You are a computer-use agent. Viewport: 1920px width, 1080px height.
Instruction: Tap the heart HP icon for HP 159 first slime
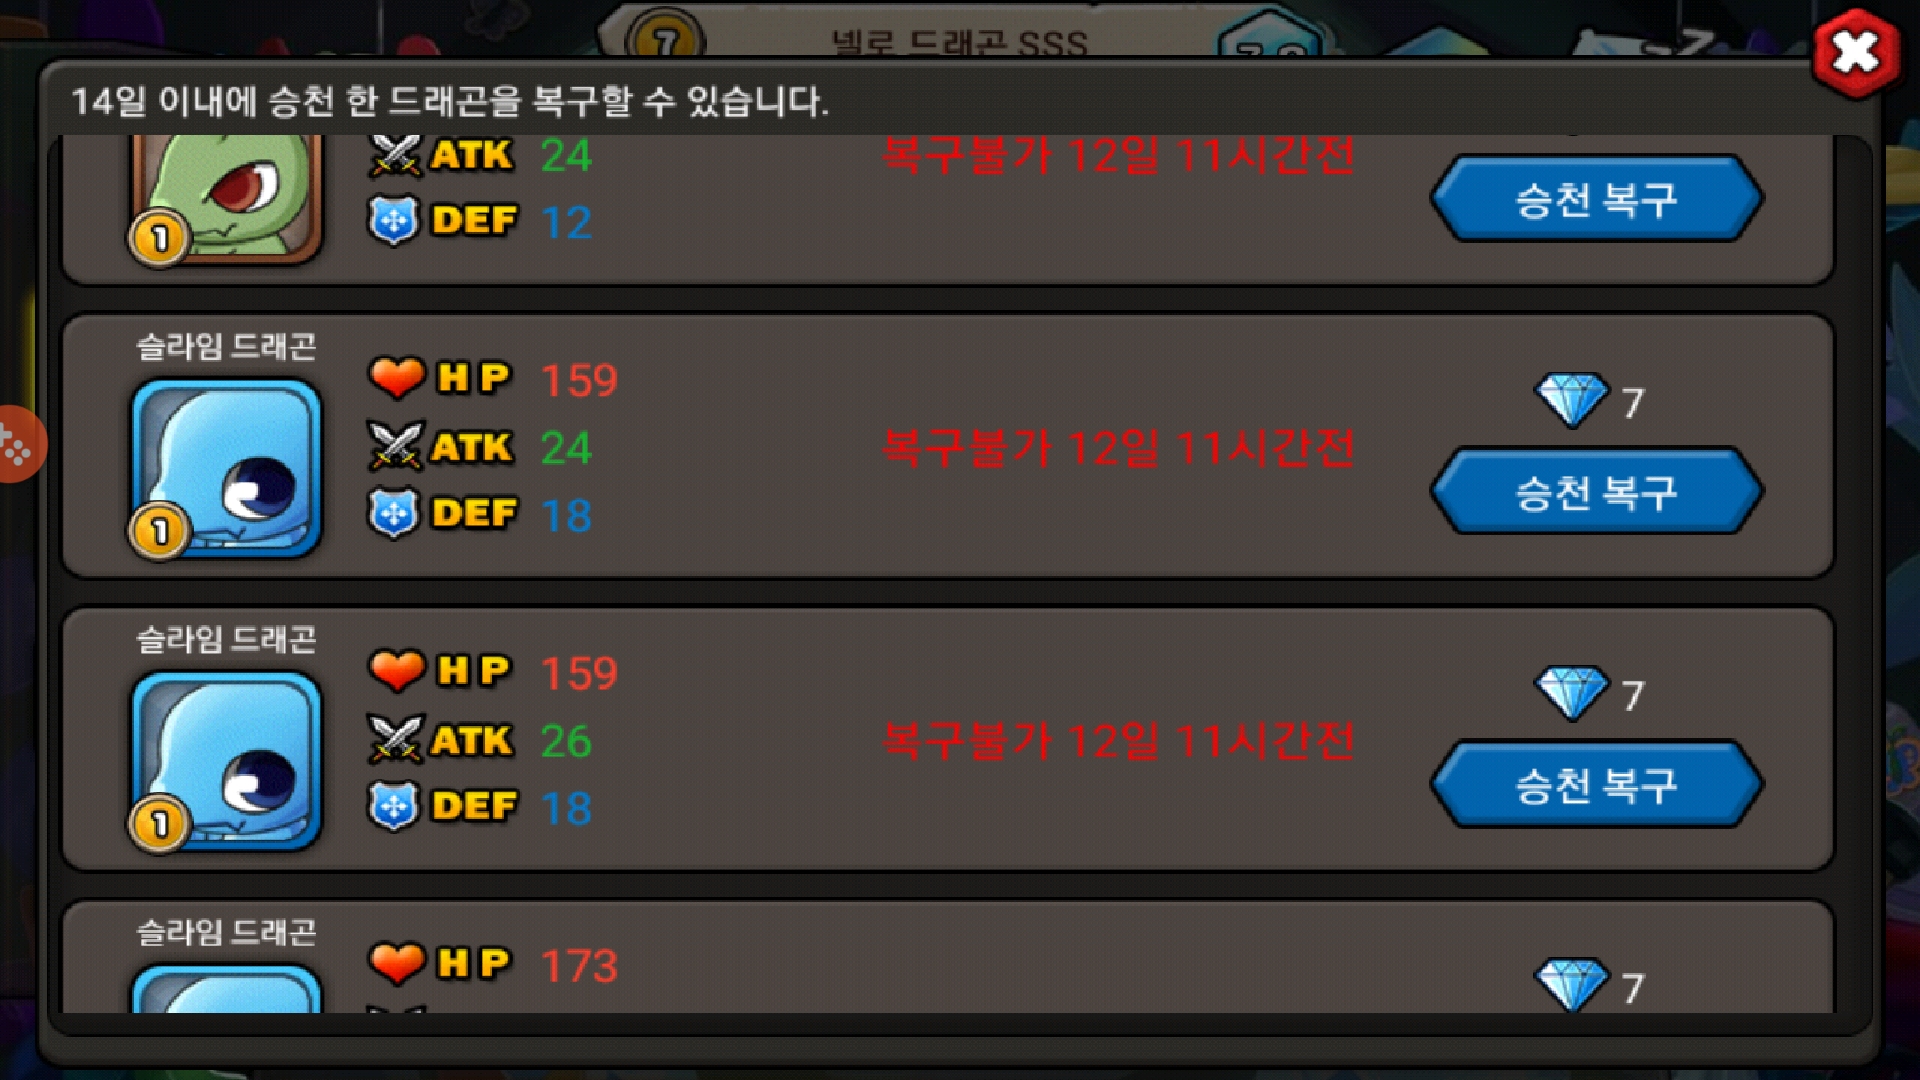(x=397, y=378)
